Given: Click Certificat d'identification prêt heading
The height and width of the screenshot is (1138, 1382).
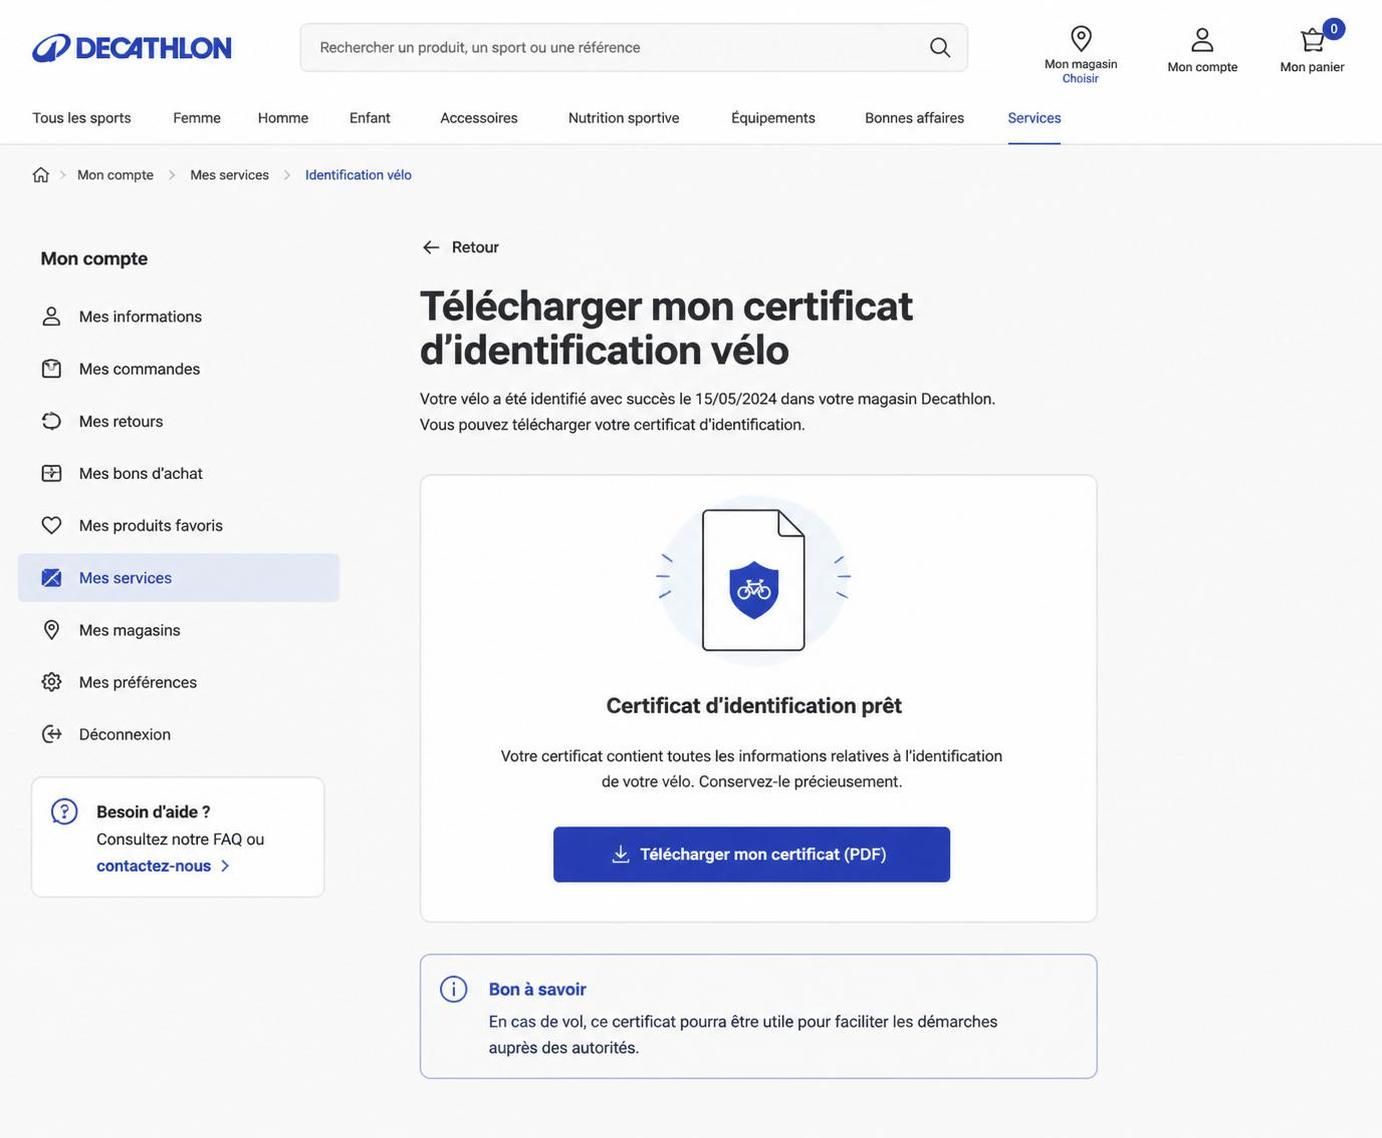Looking at the screenshot, I should click(x=754, y=706).
